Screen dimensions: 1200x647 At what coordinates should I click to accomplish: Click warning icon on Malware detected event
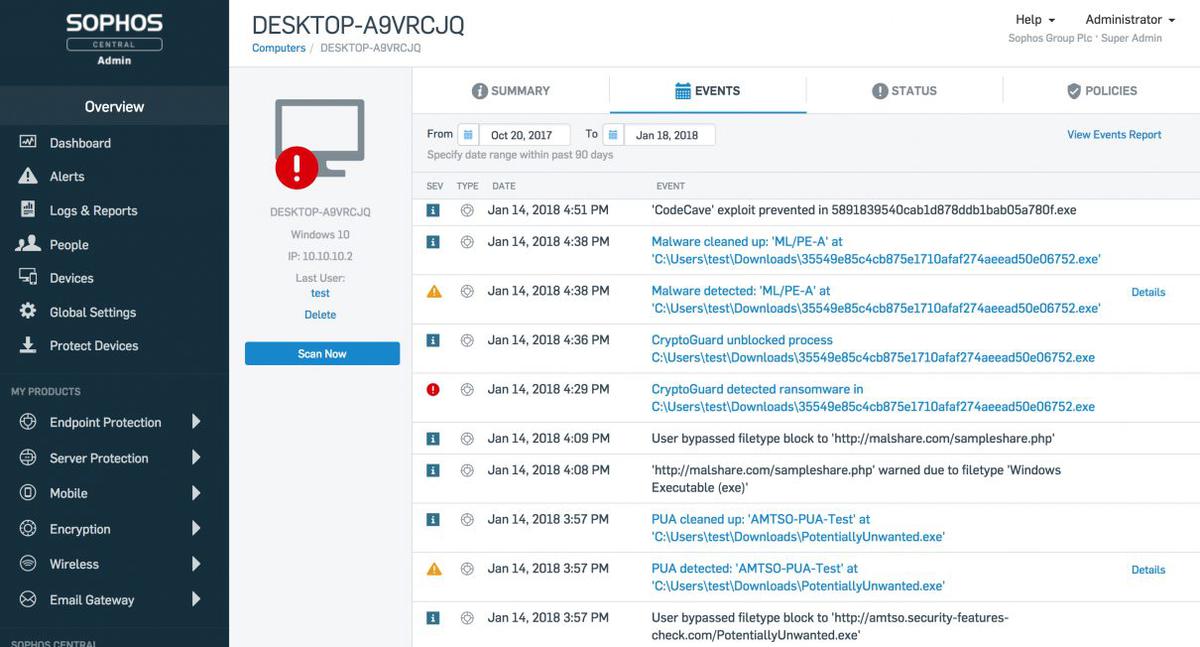click(x=433, y=291)
